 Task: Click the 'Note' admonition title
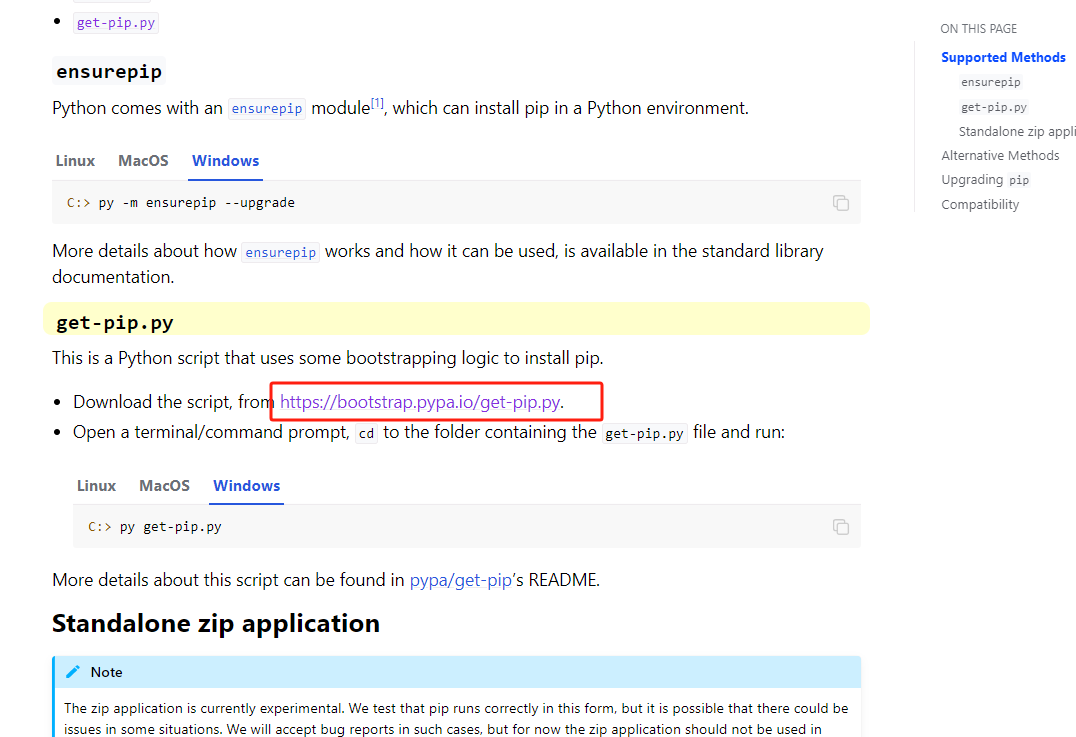106,672
